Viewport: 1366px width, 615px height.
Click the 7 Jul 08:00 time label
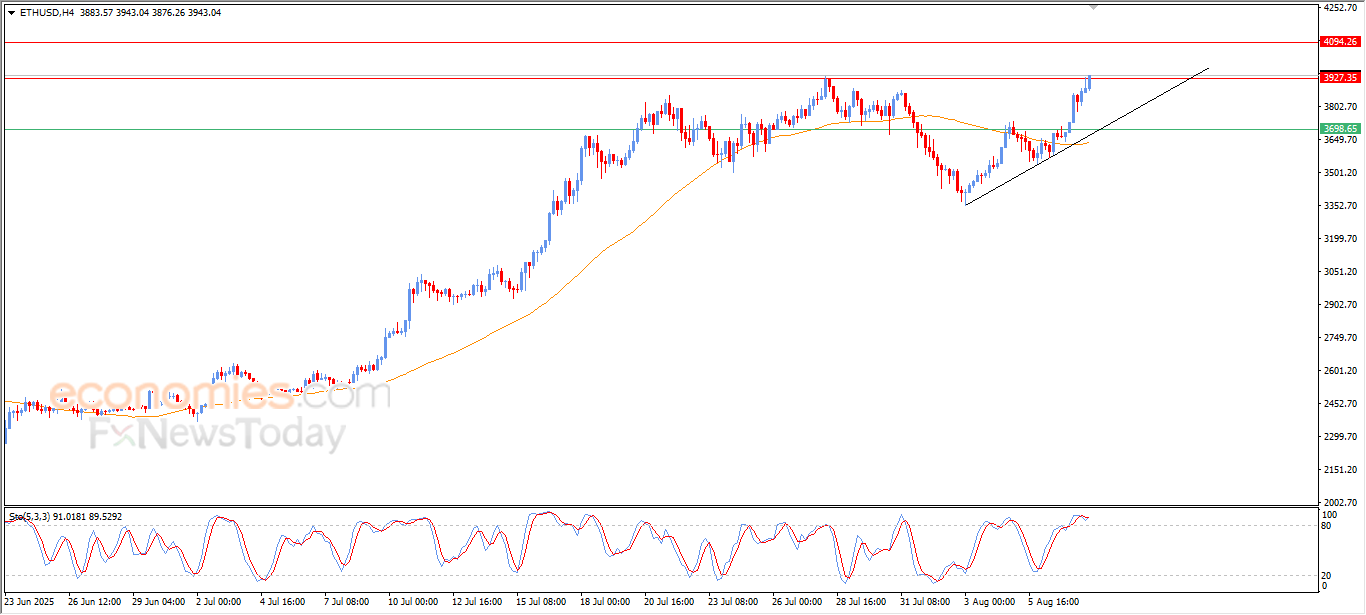coord(348,602)
